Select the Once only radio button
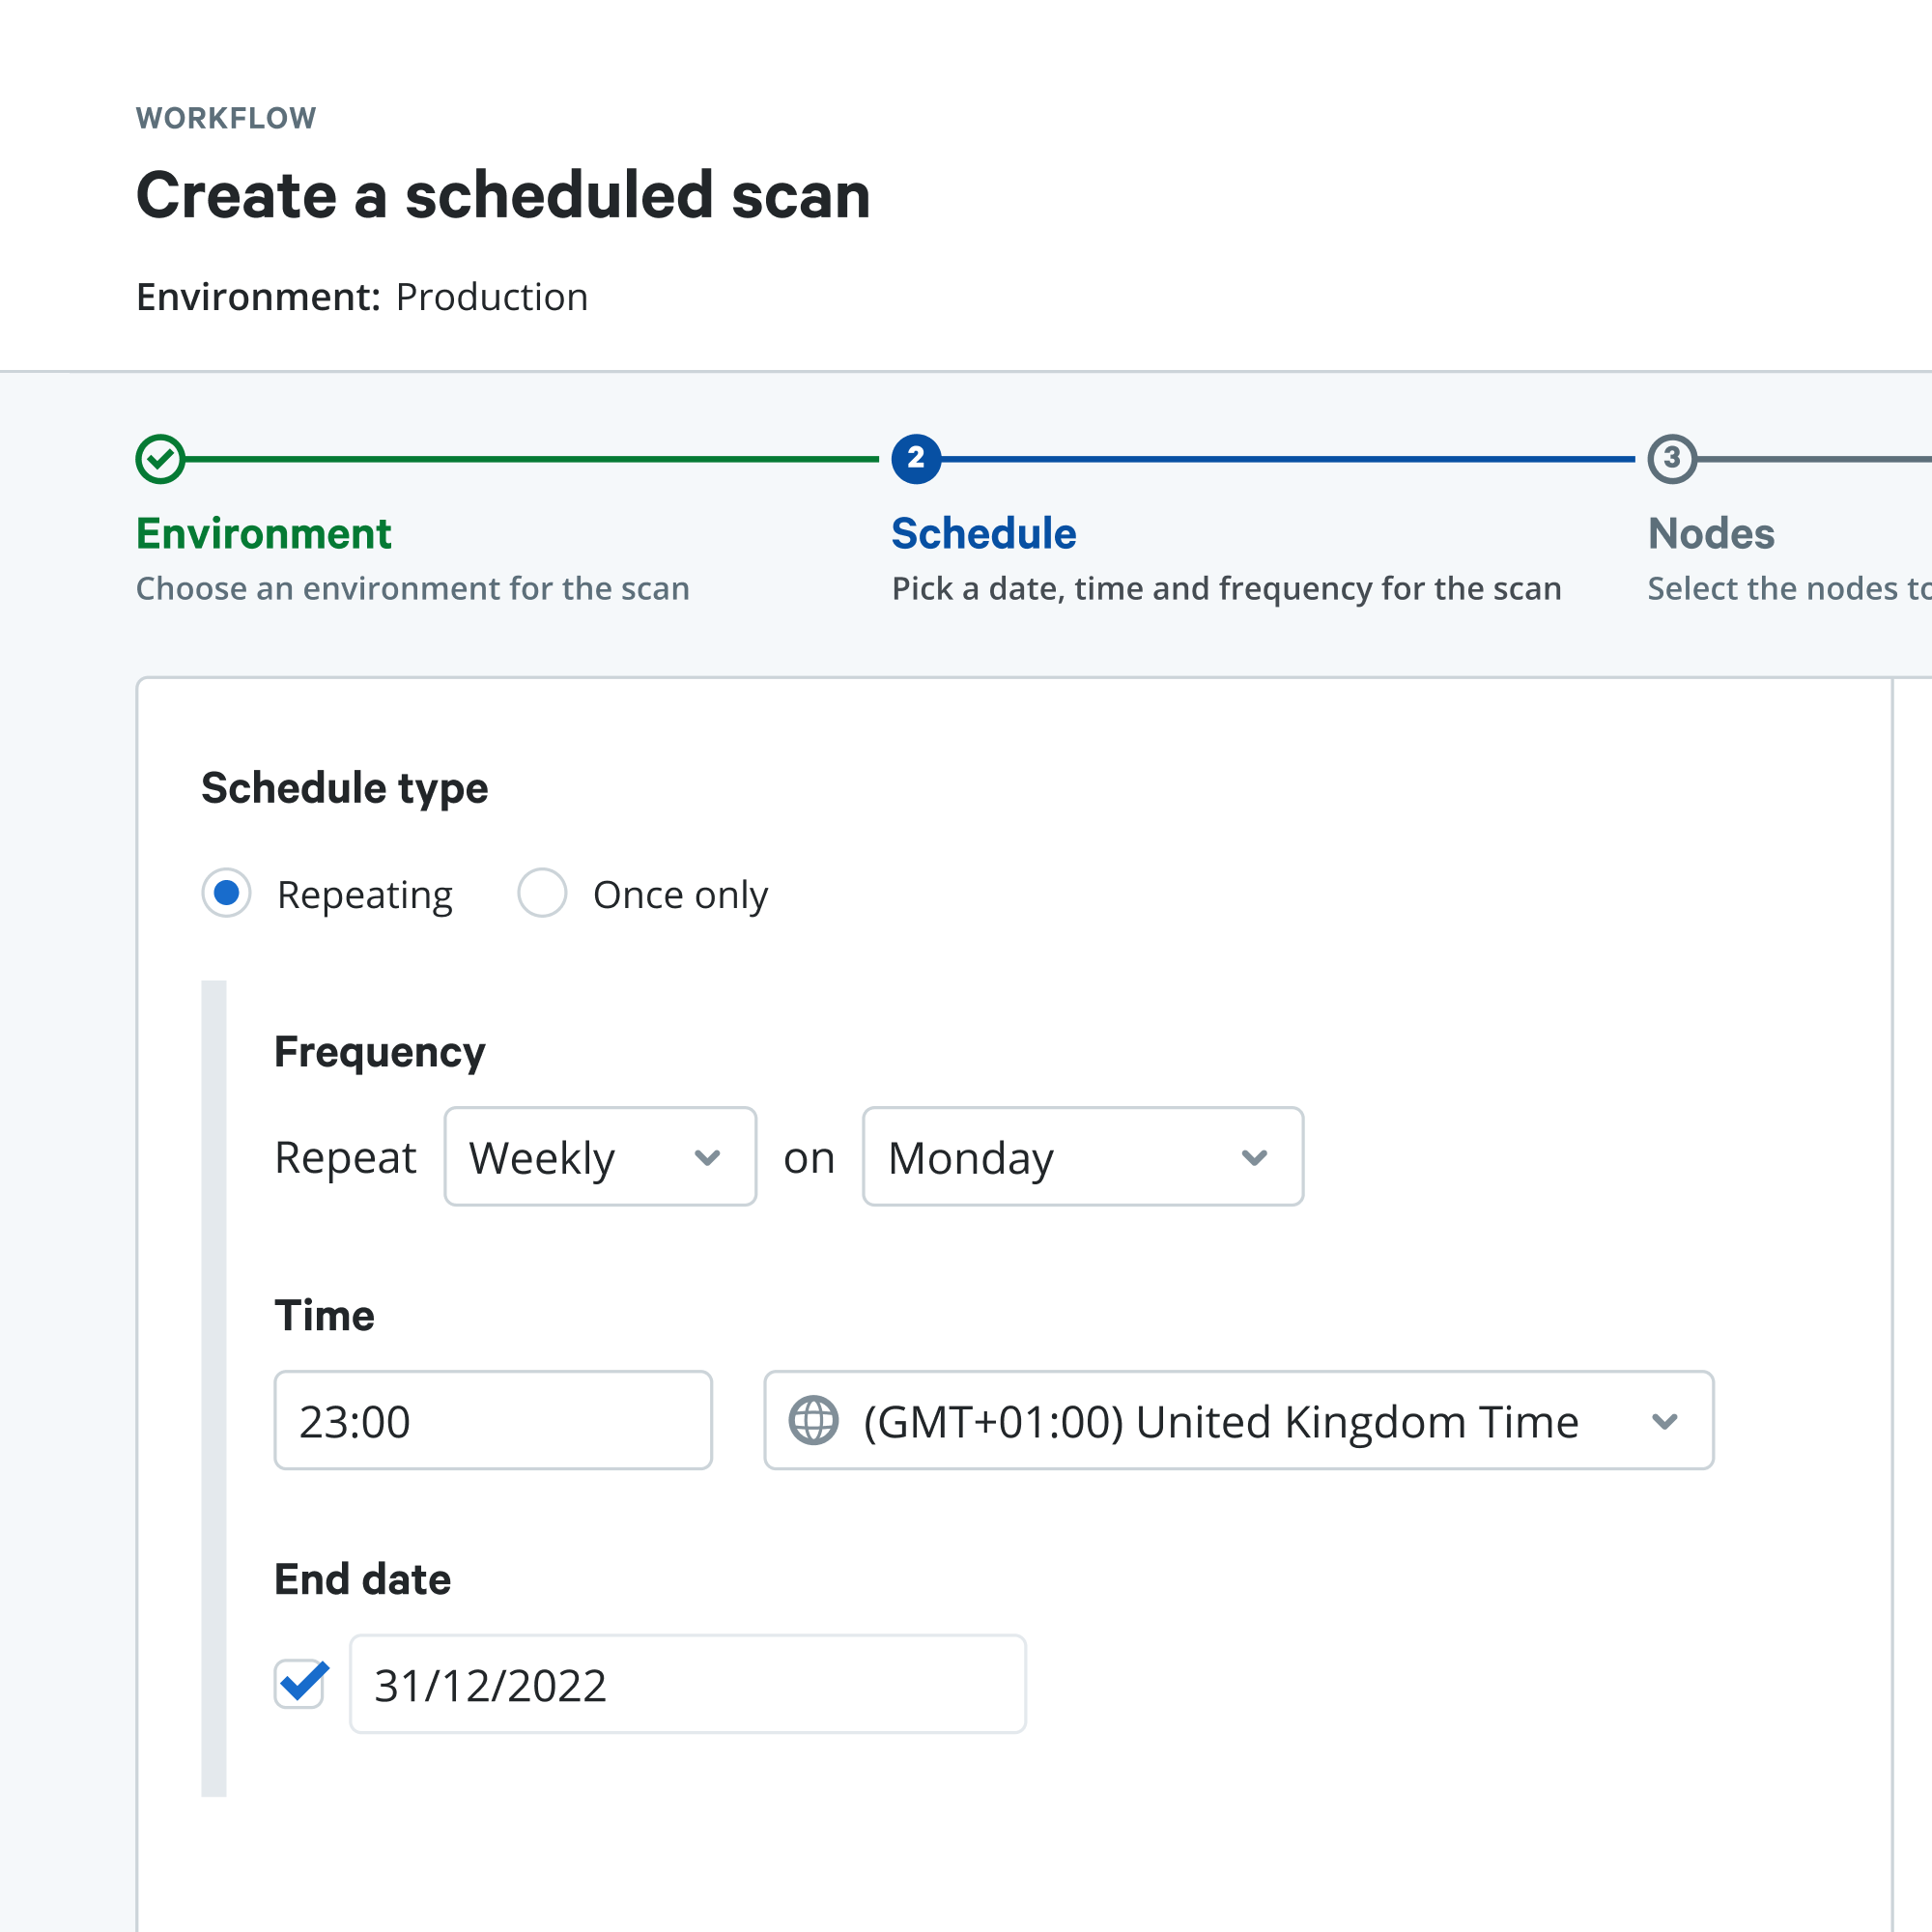1932x1932 pixels. click(x=542, y=893)
